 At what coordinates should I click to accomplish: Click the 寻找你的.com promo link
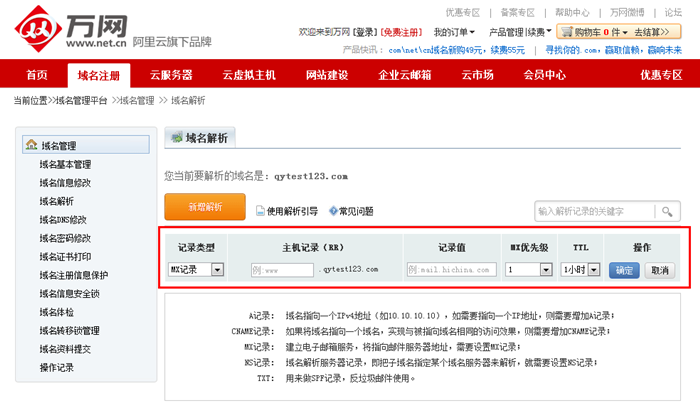[x=614, y=50]
